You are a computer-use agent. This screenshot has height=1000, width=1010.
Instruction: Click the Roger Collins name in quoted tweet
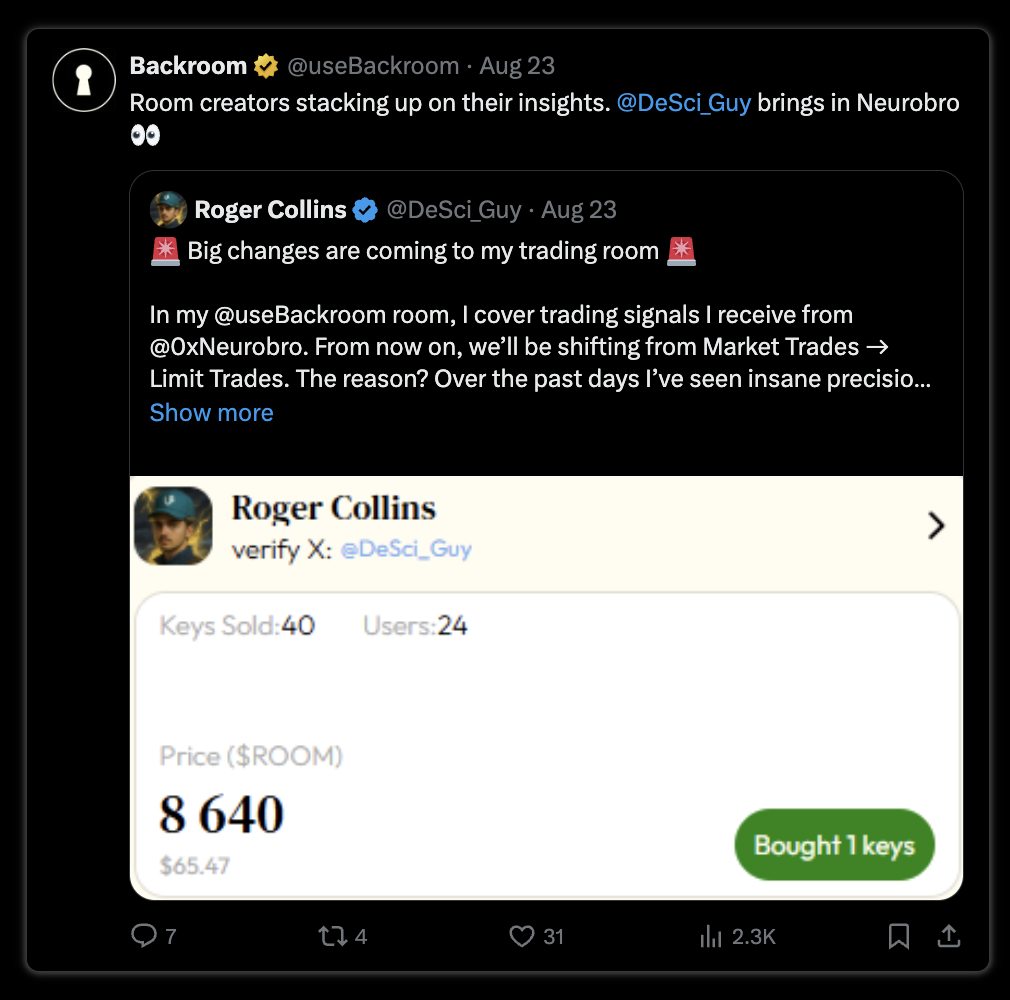click(x=271, y=209)
